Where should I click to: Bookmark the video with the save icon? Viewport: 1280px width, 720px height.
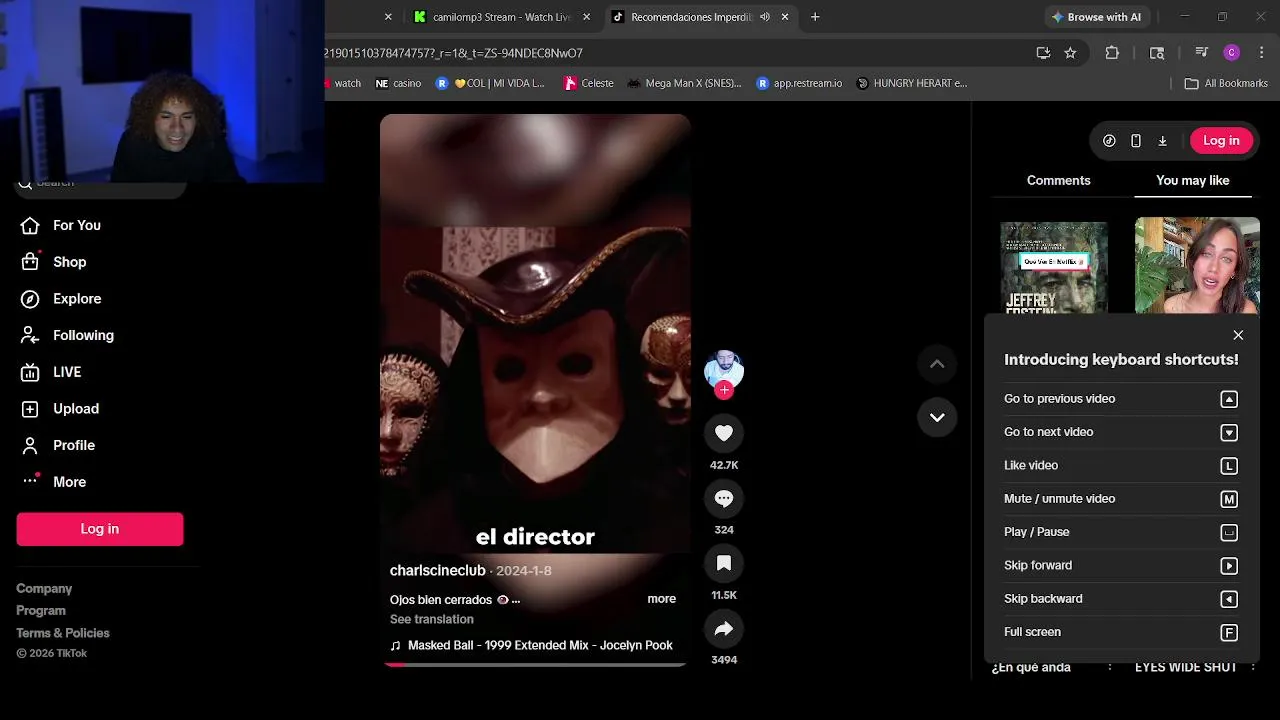724,563
